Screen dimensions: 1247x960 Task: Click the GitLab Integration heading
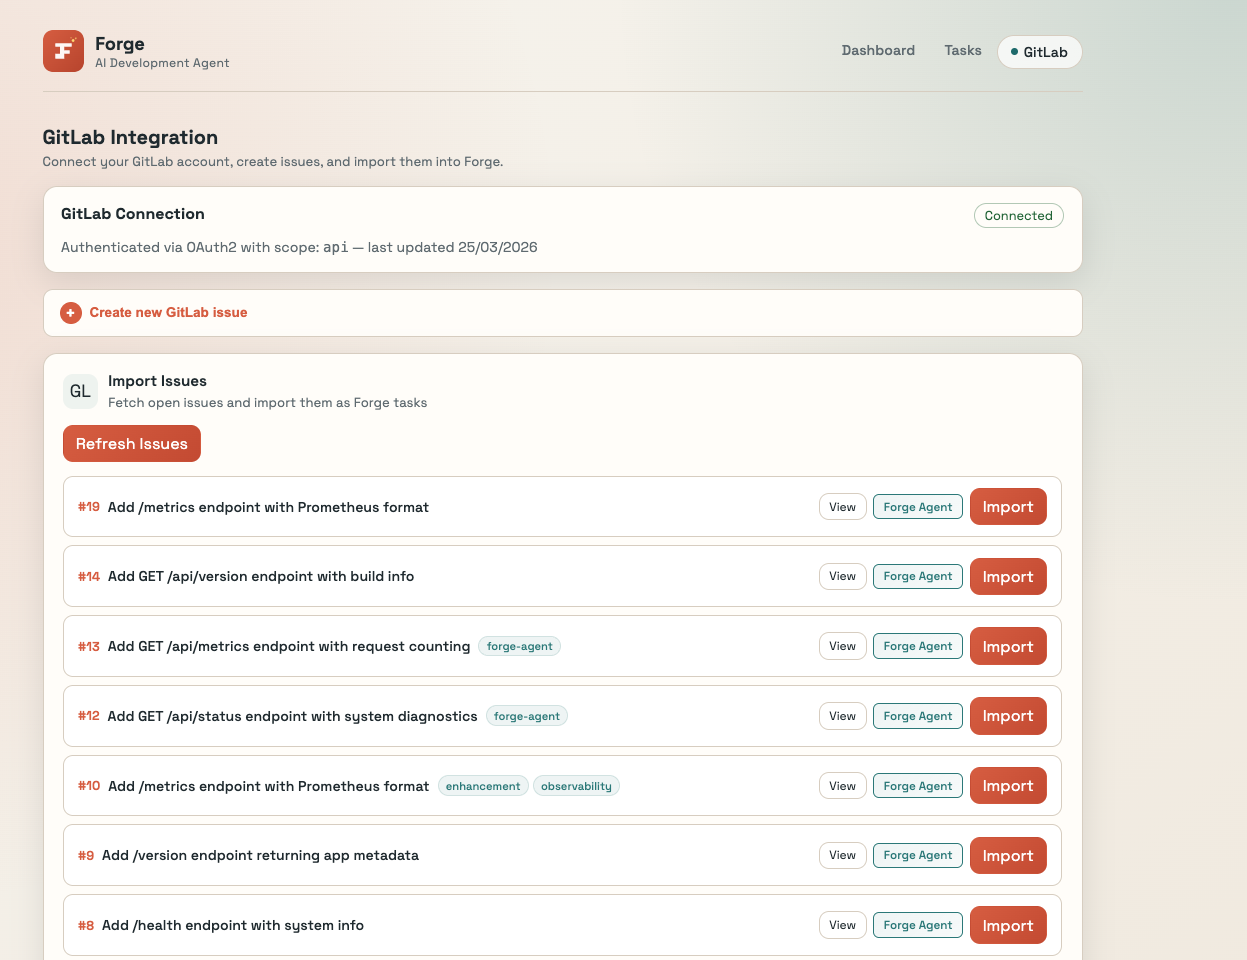click(x=130, y=138)
